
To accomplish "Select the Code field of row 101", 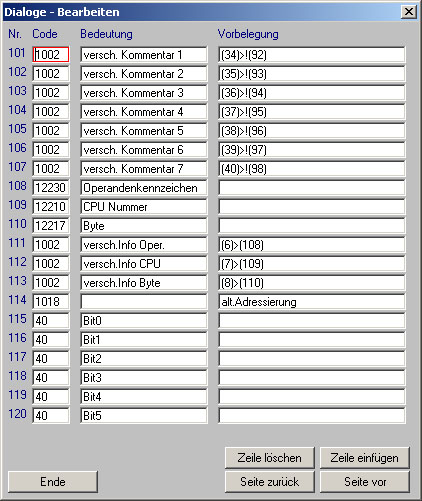I will [x=51, y=54].
